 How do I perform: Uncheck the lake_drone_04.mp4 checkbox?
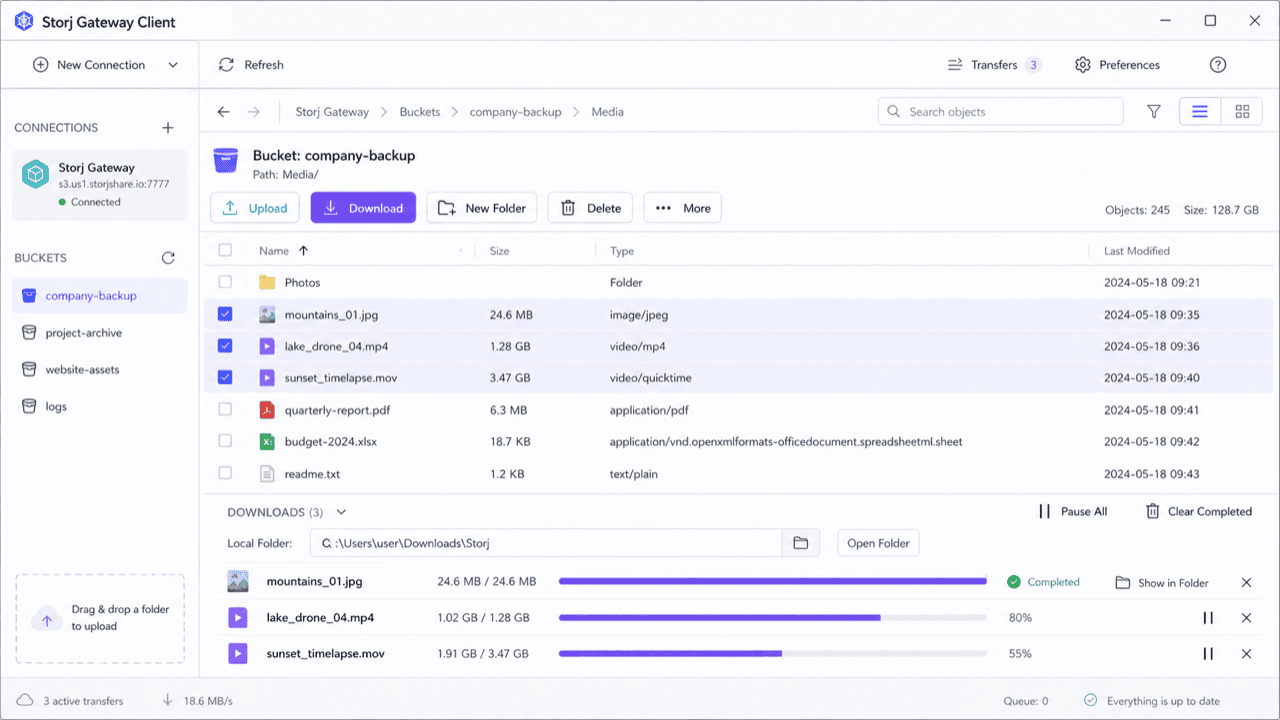225,346
